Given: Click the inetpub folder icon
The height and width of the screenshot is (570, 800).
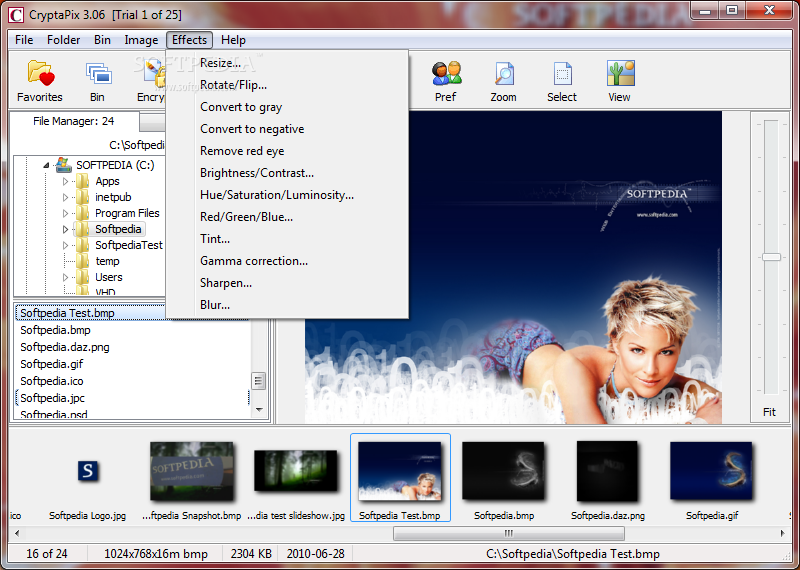Looking at the screenshot, I should click(x=82, y=197).
